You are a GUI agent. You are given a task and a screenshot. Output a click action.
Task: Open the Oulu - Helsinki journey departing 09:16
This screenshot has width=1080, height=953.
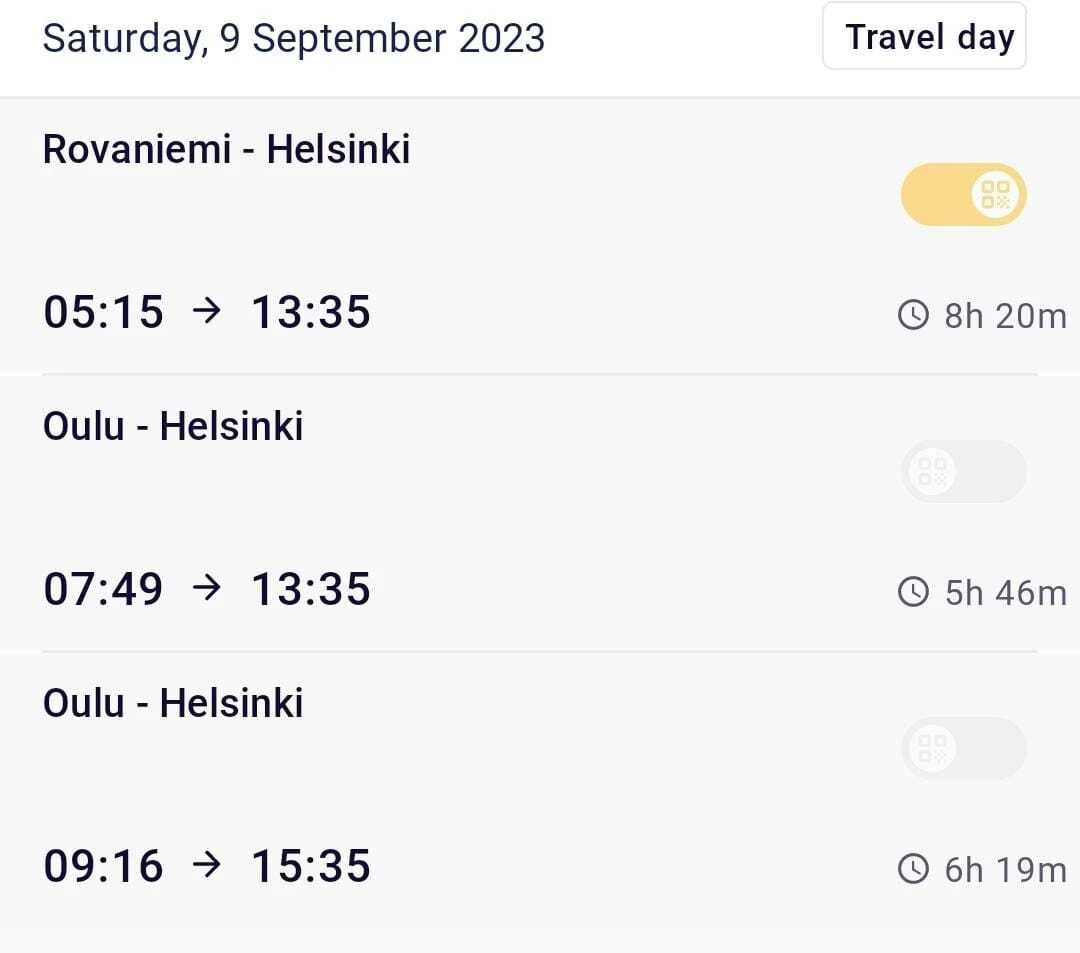pyautogui.click(x=173, y=703)
